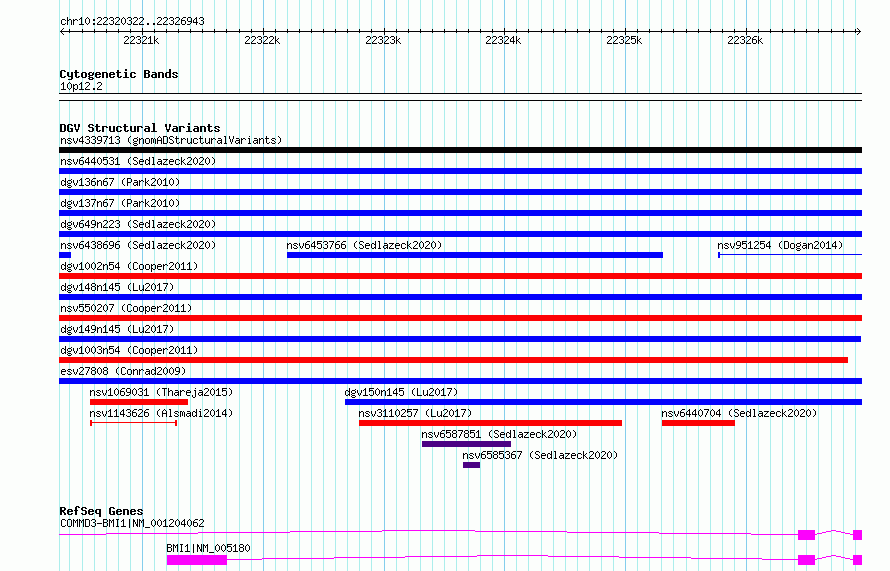This screenshot has width=890, height=571.
Task: Open nsv1143626 (Alsmadi2014) variant
Action: (161, 413)
